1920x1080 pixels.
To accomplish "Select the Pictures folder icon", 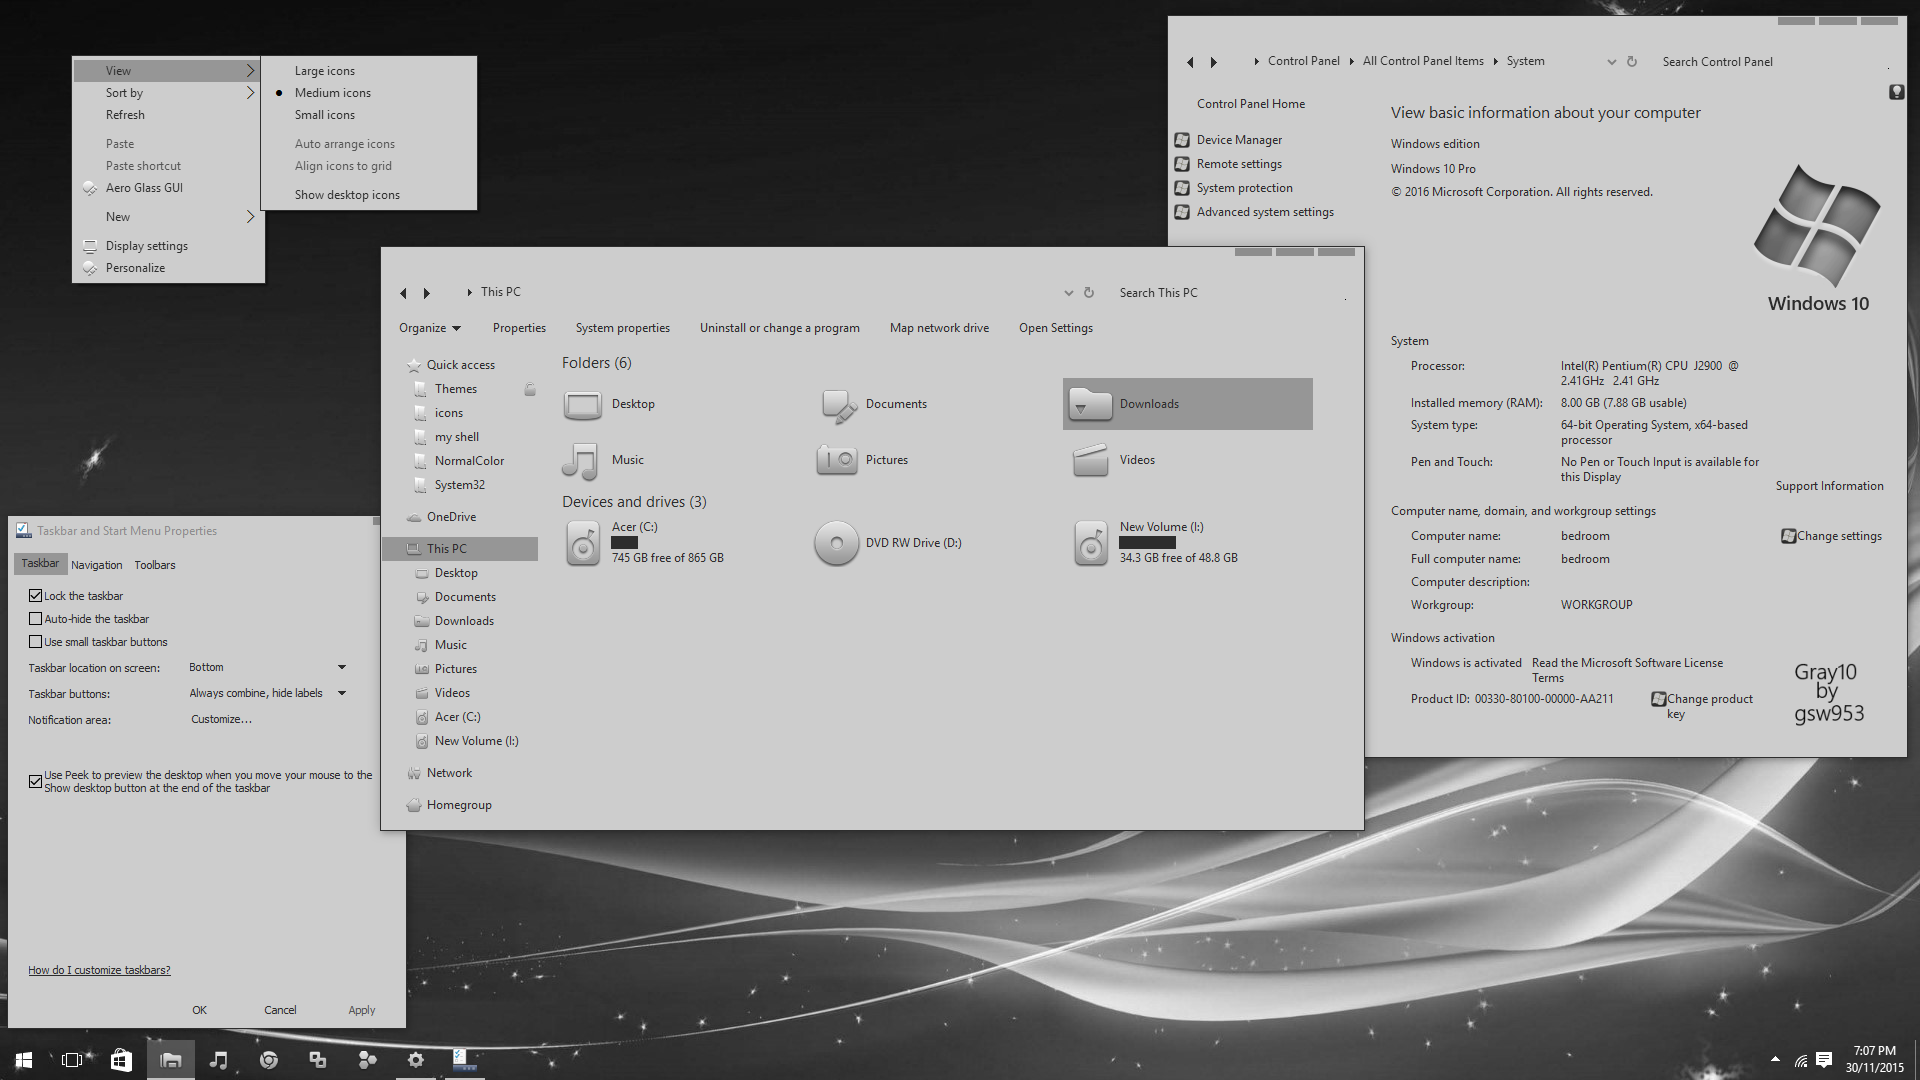I will click(837, 460).
